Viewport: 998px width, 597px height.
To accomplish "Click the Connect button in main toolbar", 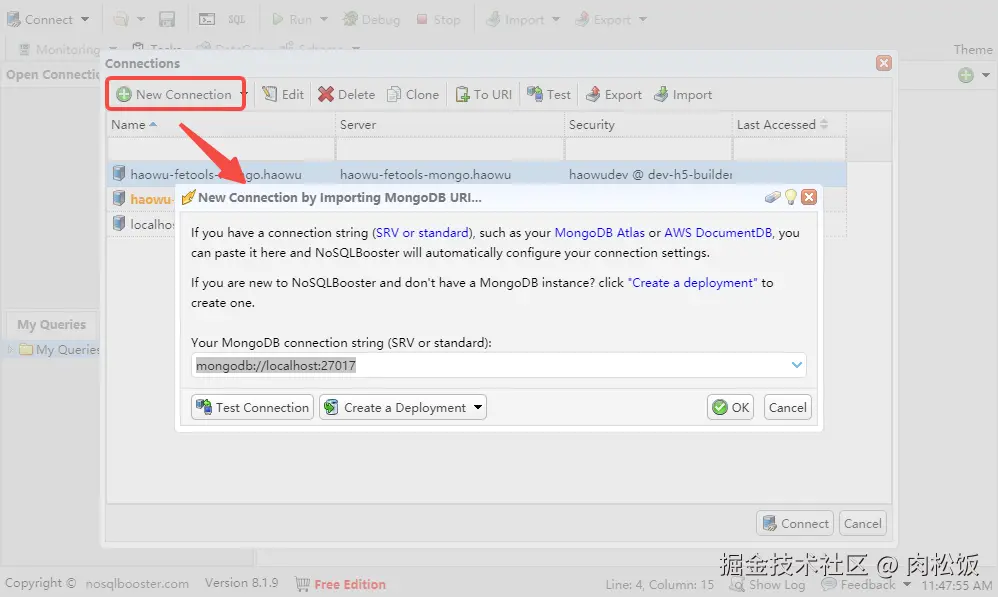I will (39, 19).
